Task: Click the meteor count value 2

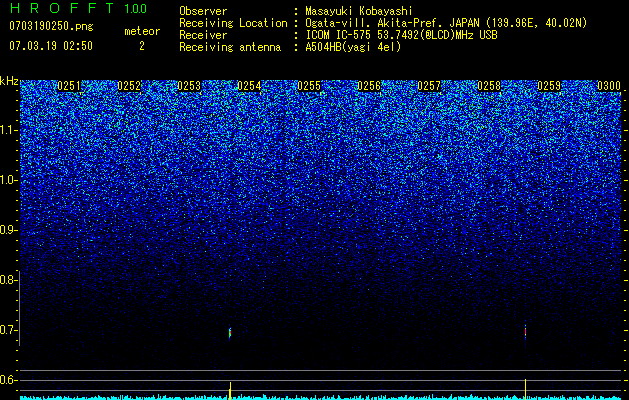Action: 142,46
